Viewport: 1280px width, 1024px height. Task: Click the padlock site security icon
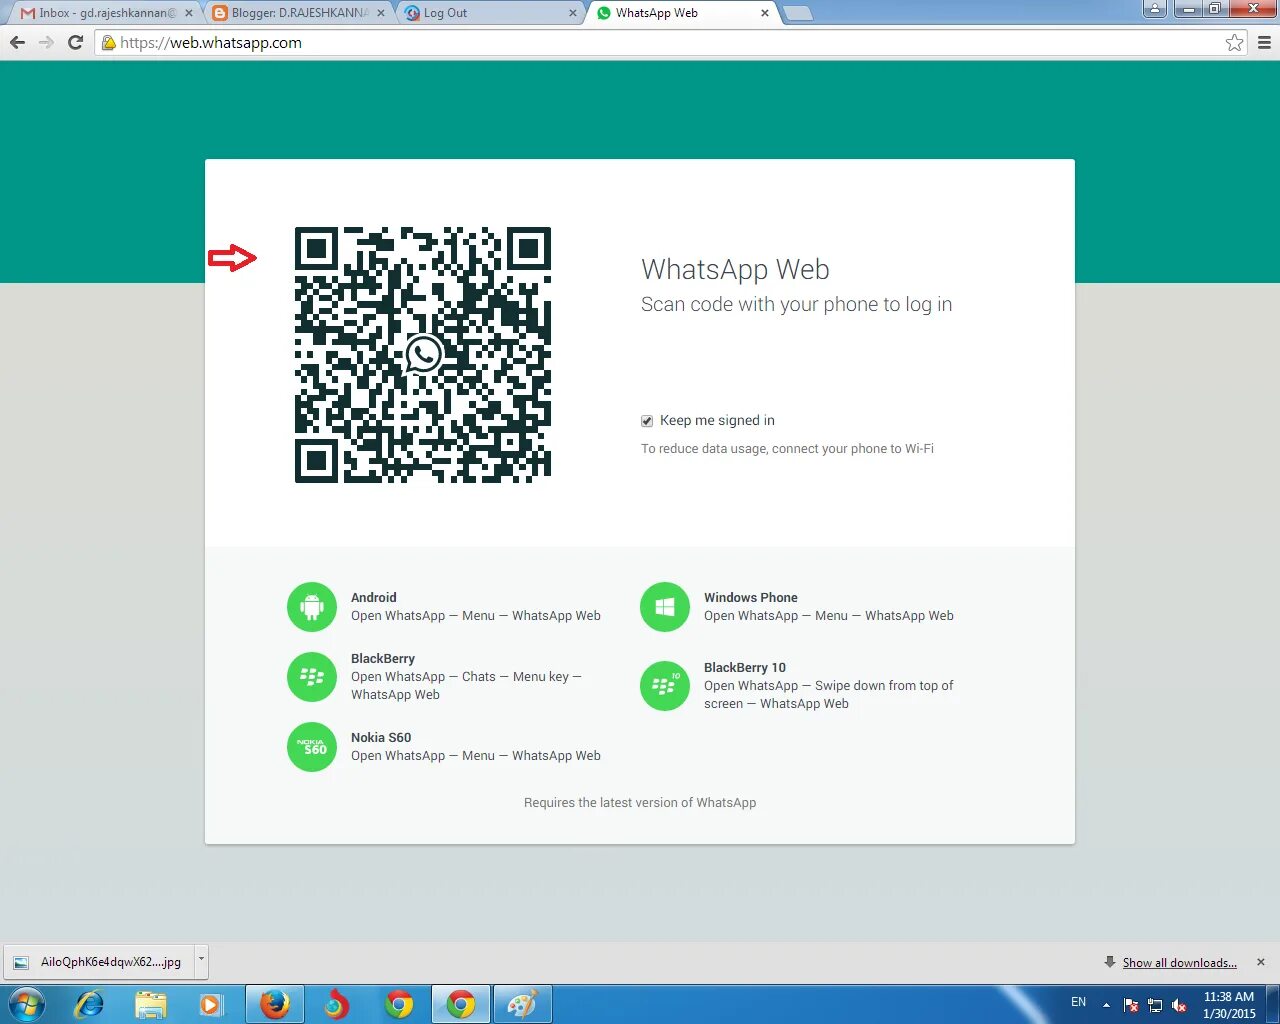109,43
